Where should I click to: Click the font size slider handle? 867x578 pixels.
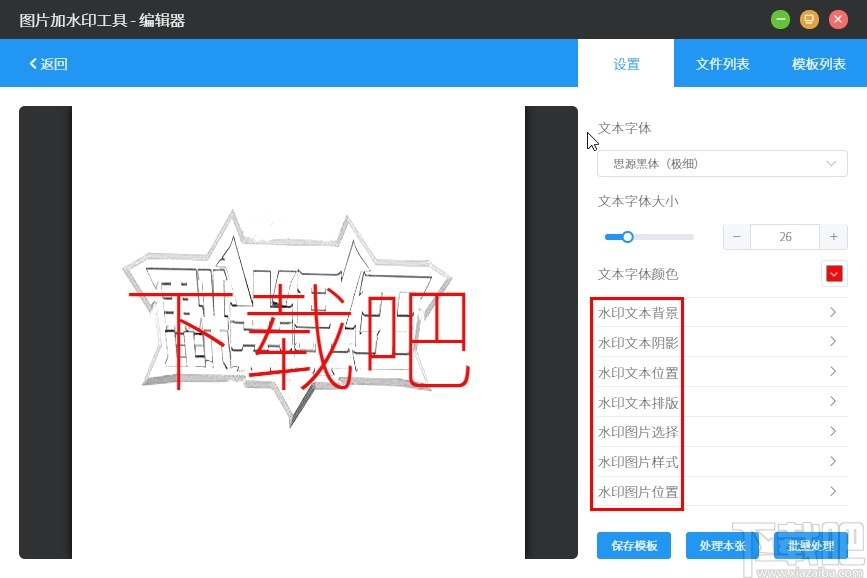[x=627, y=236]
